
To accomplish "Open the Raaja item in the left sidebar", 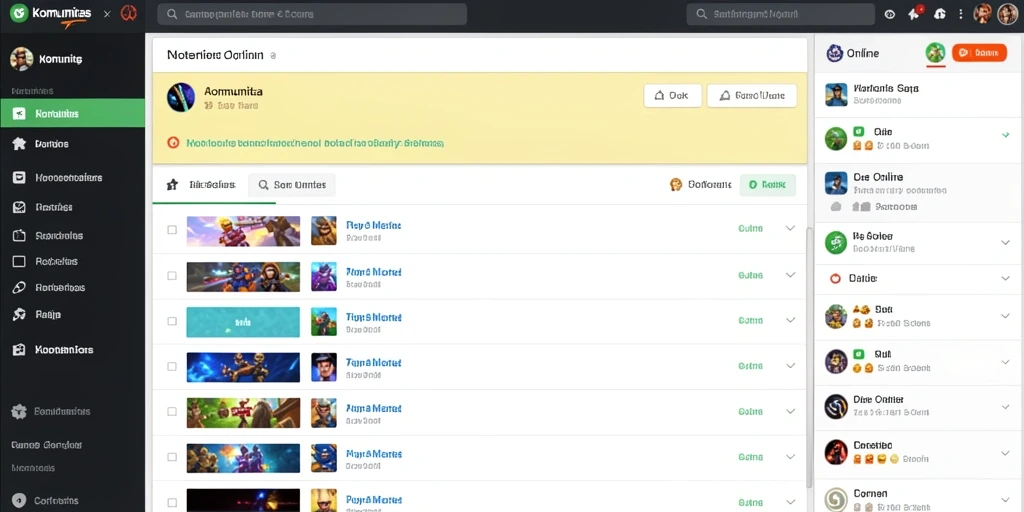I will [x=72, y=314].
